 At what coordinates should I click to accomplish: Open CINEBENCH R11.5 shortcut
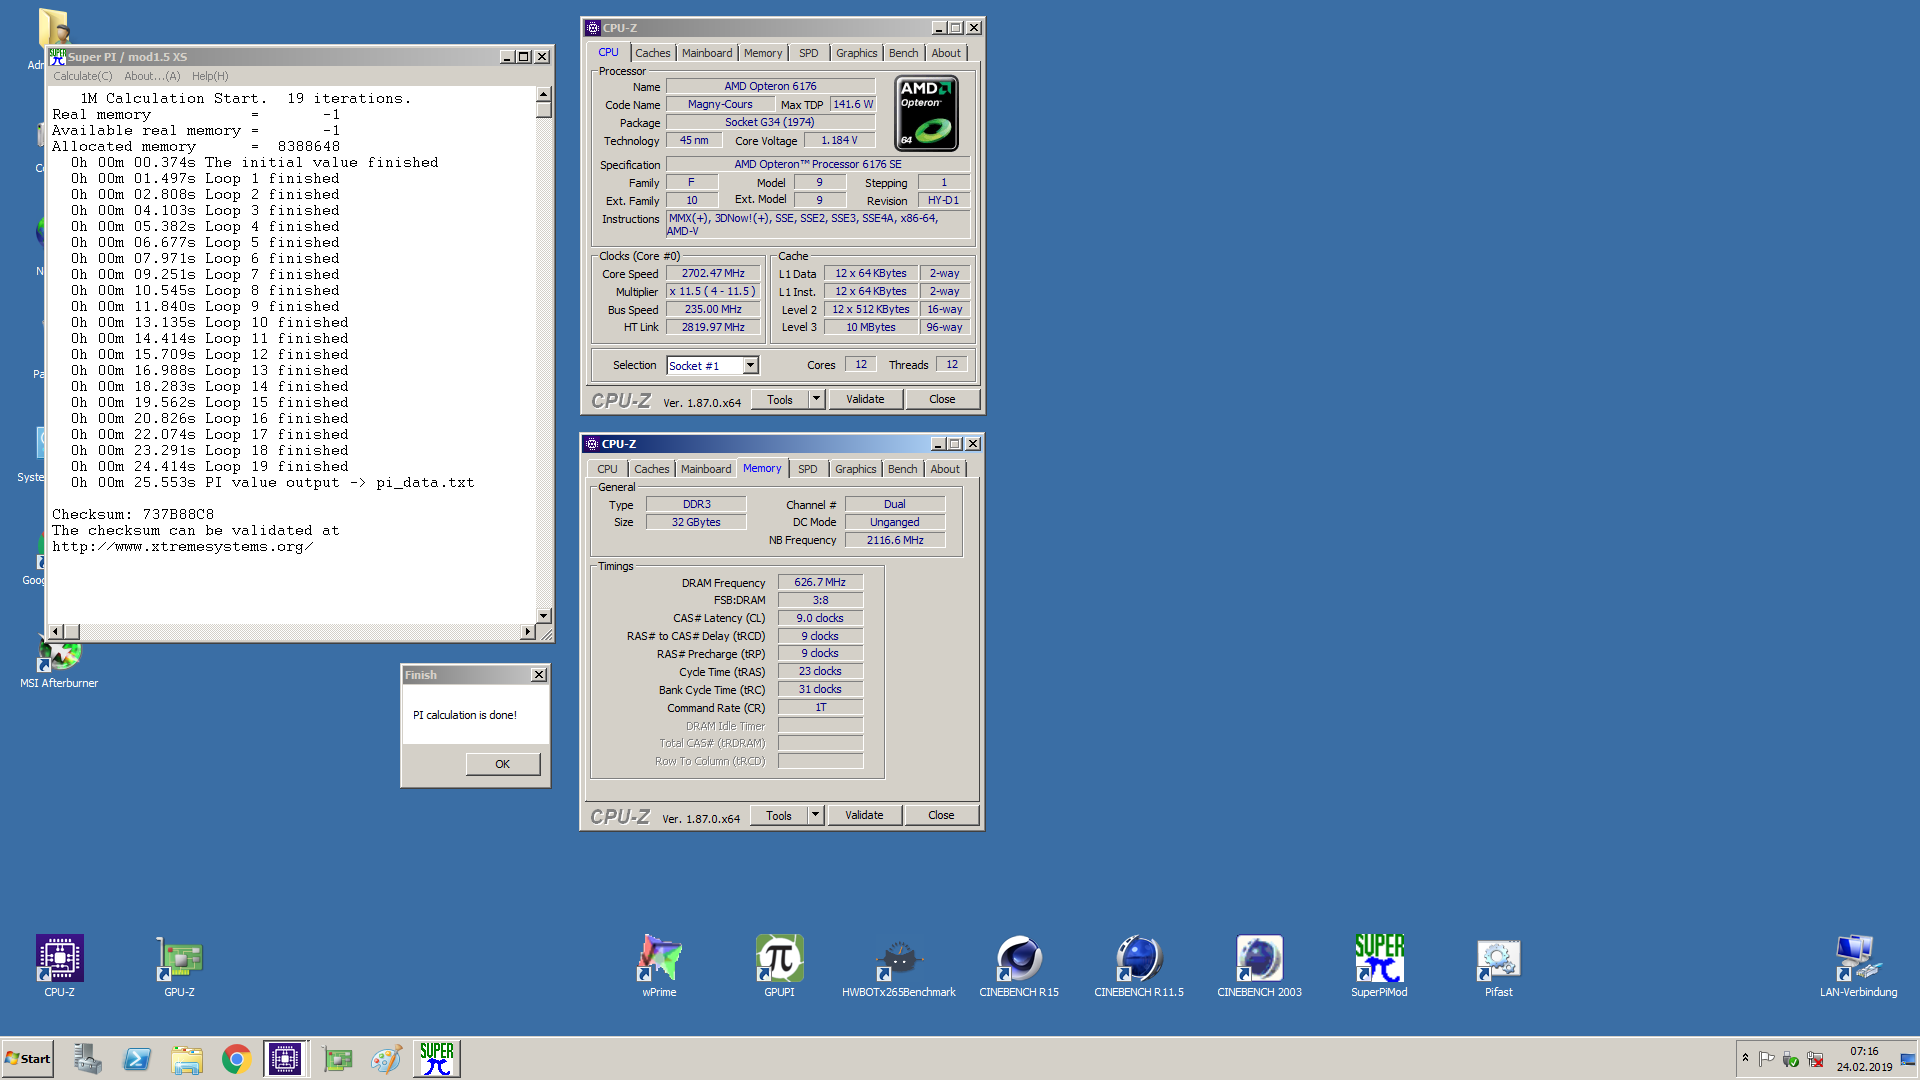coord(1139,965)
